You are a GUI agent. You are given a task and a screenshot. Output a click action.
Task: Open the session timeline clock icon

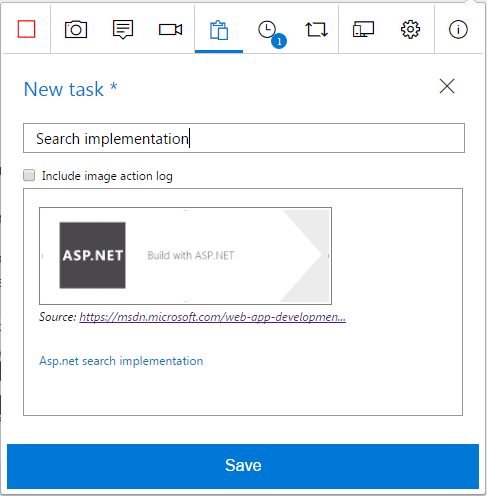pyautogui.click(x=267, y=29)
